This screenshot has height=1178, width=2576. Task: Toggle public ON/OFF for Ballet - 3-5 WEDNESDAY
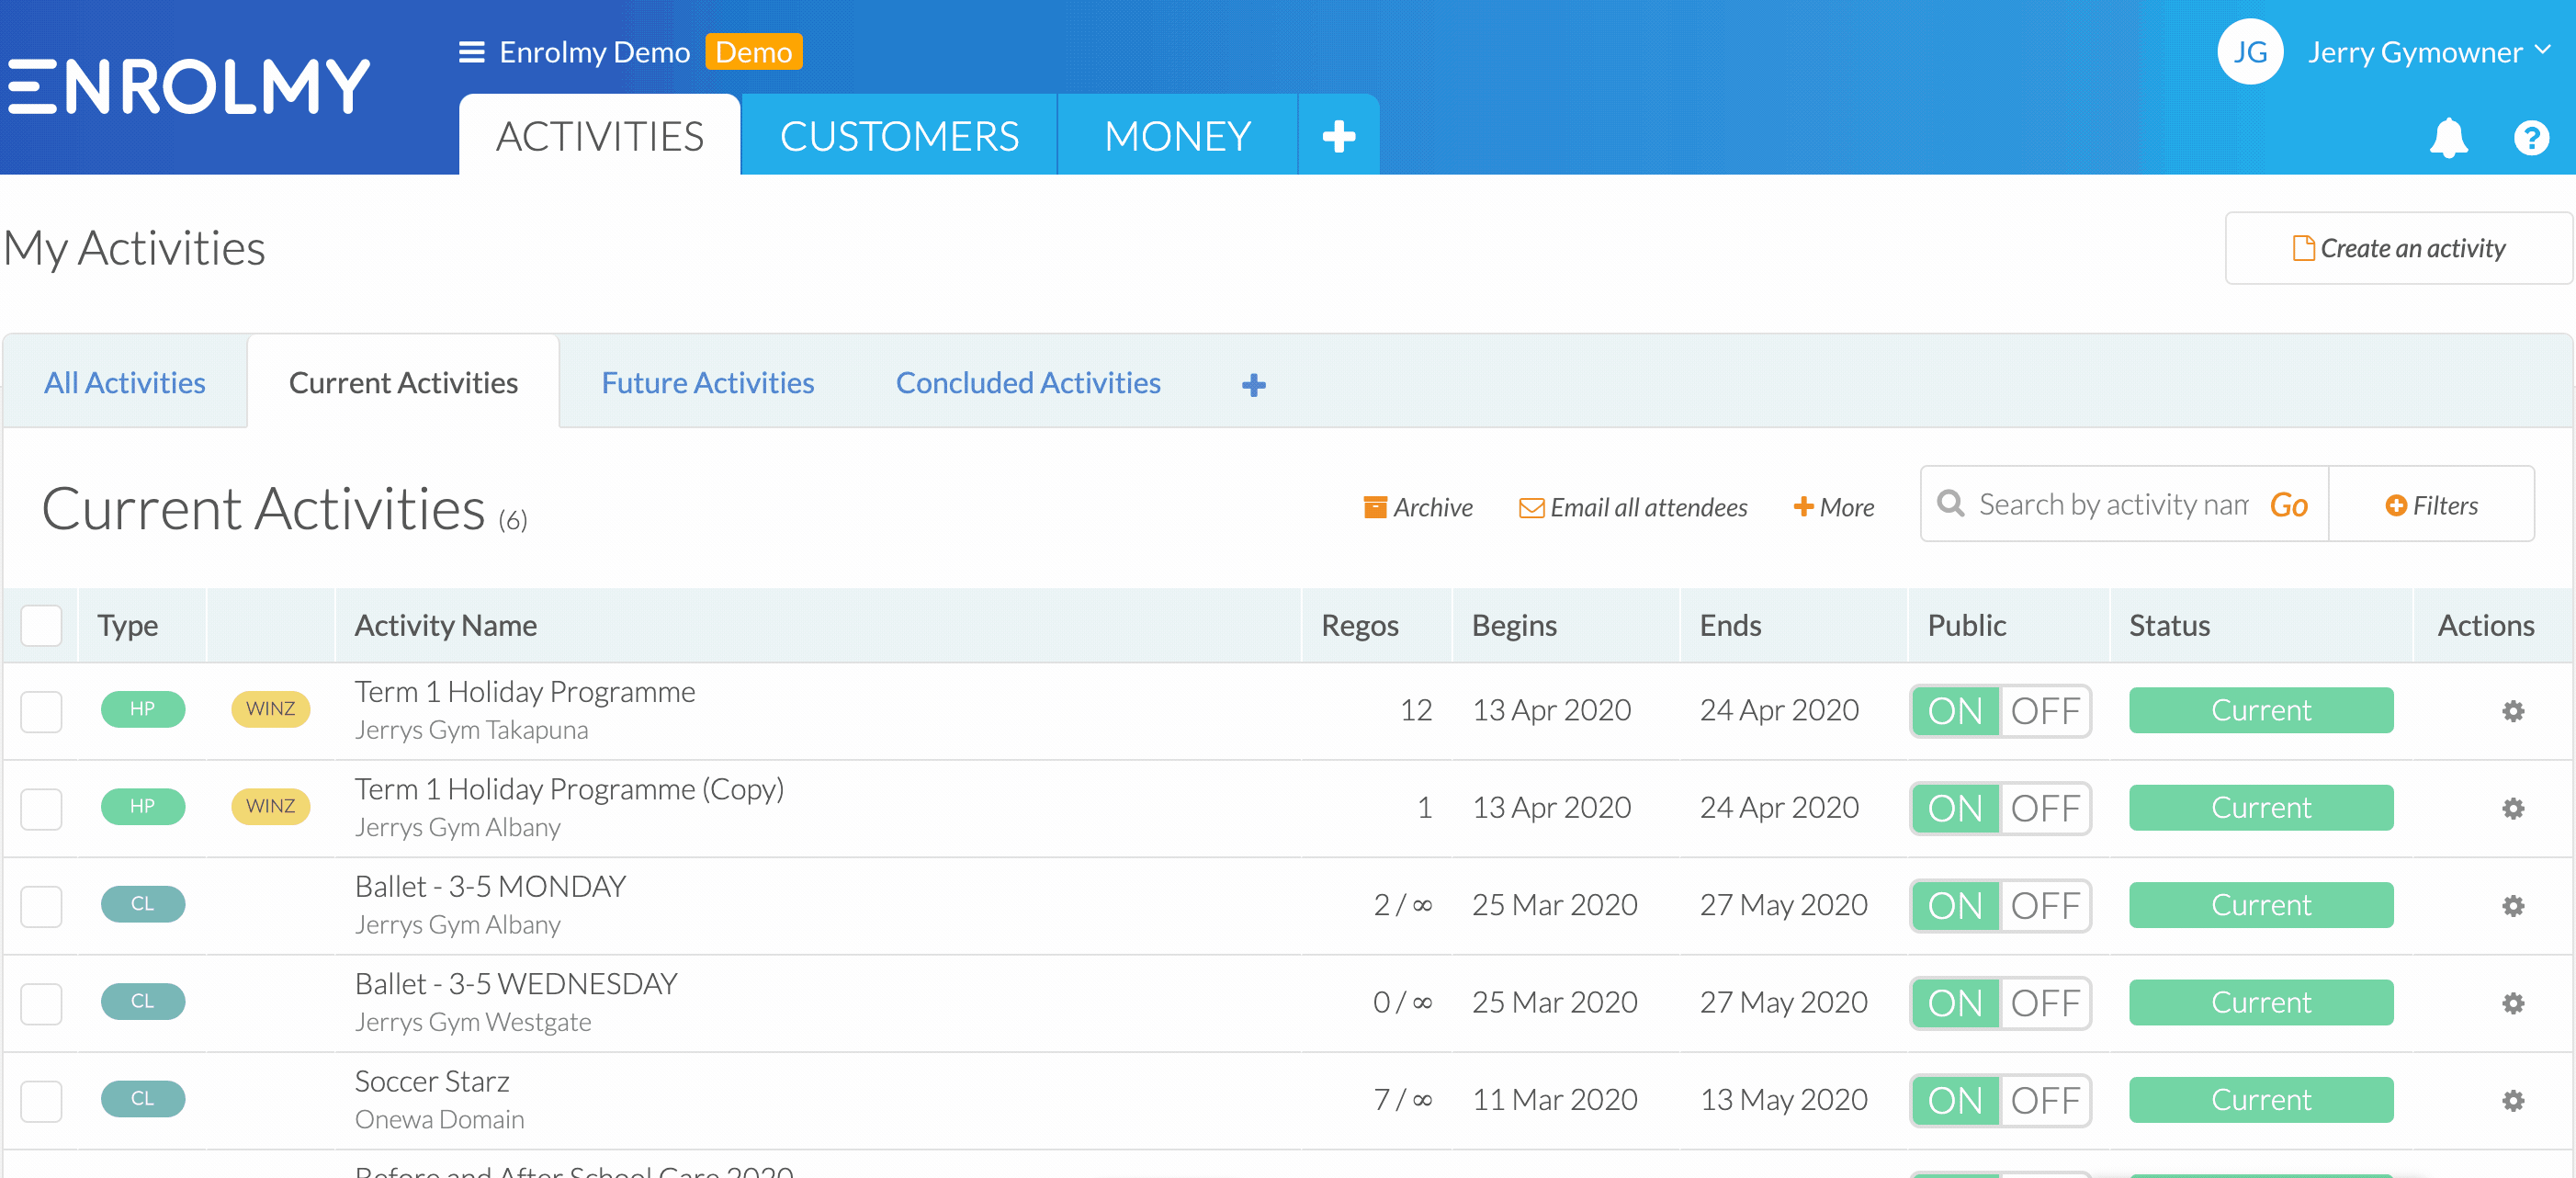[x=2000, y=1003]
